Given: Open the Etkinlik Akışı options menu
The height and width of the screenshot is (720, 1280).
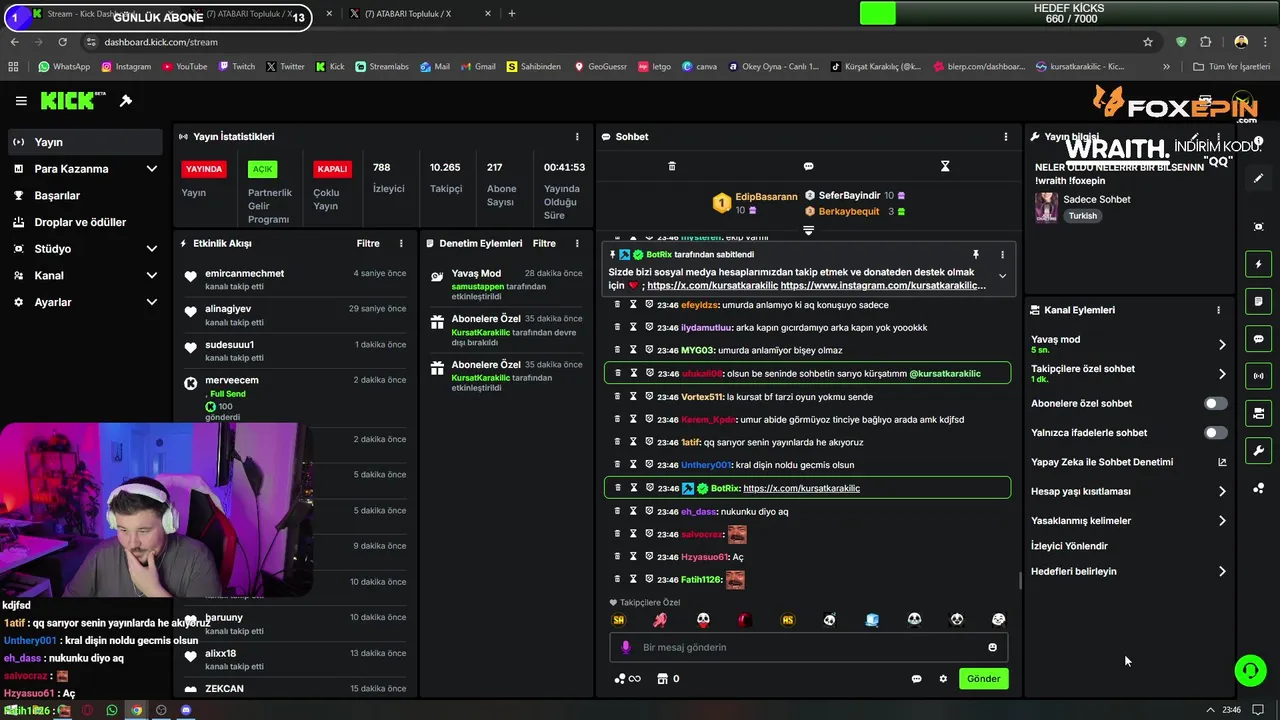Looking at the screenshot, I should pyautogui.click(x=401, y=243).
